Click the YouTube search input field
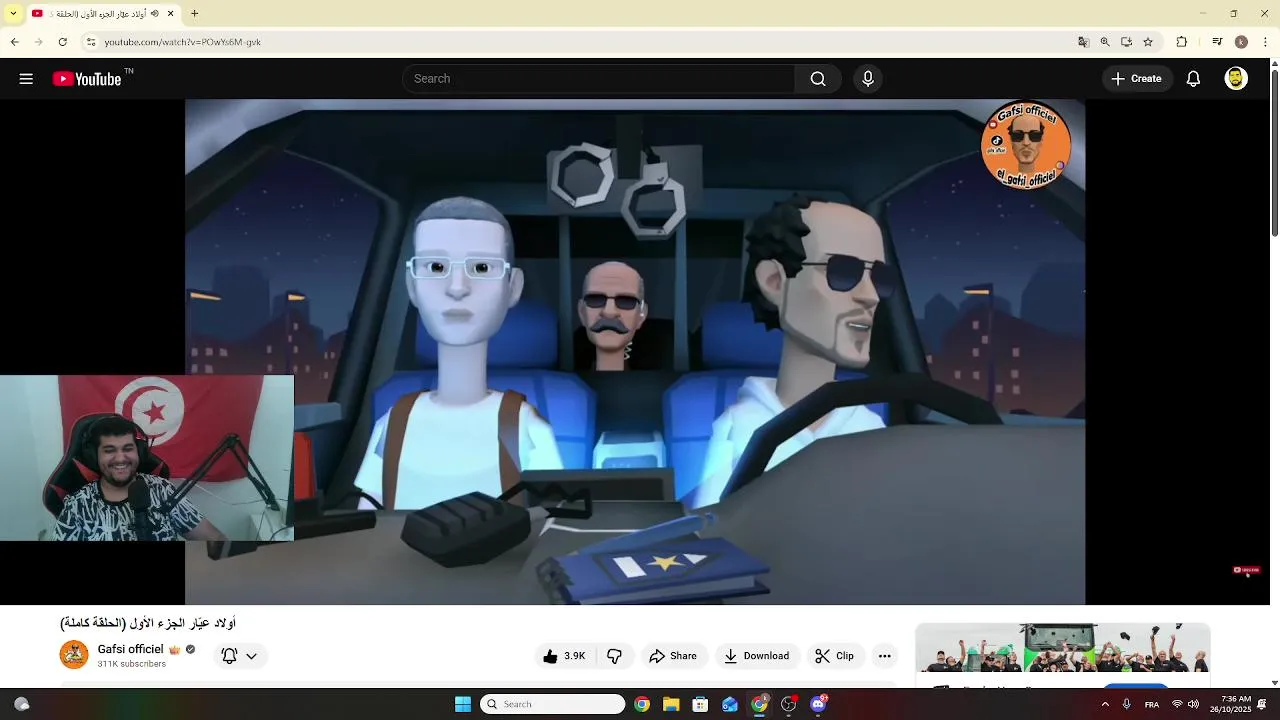1280x720 pixels. coord(600,79)
